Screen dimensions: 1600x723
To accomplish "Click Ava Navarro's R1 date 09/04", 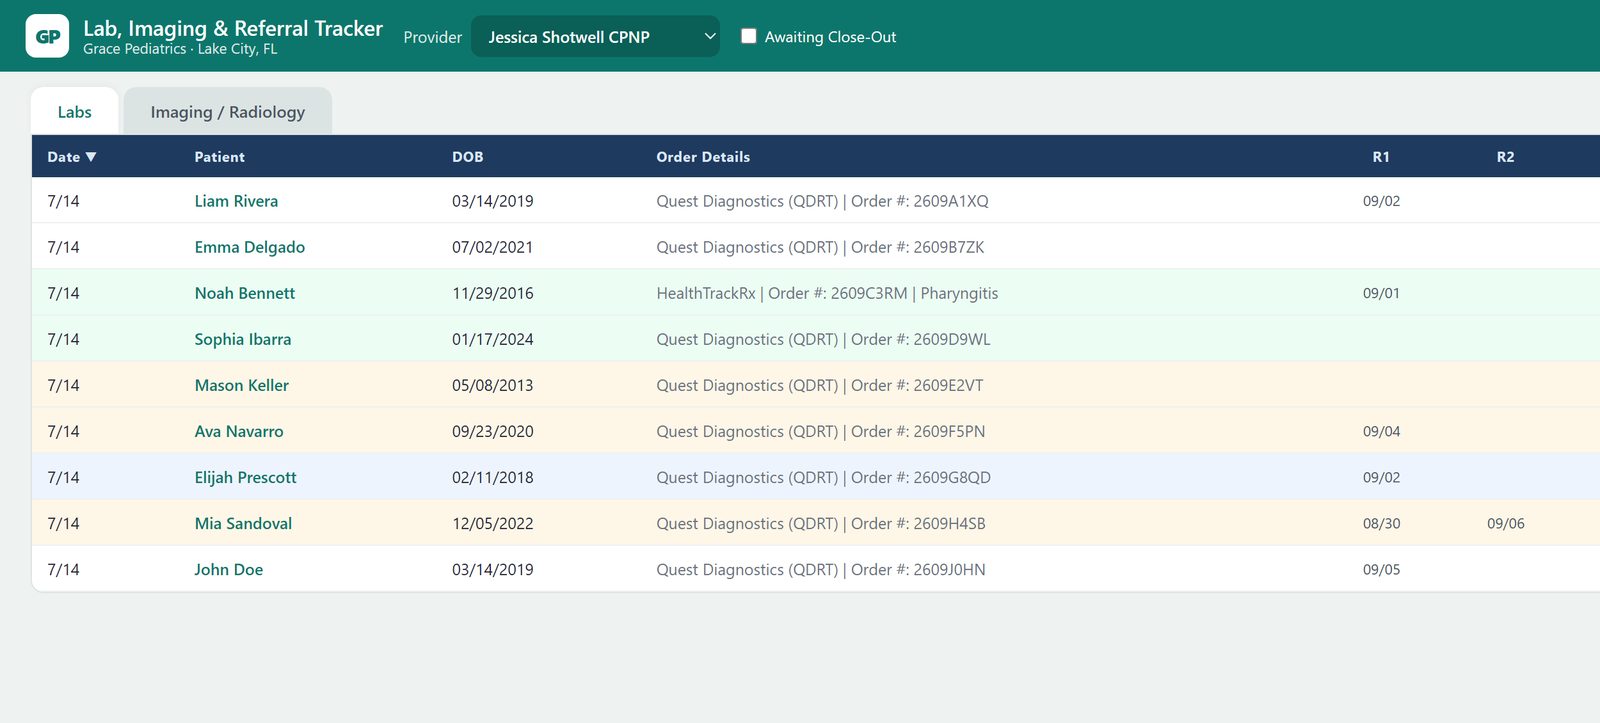I will tap(1381, 431).
